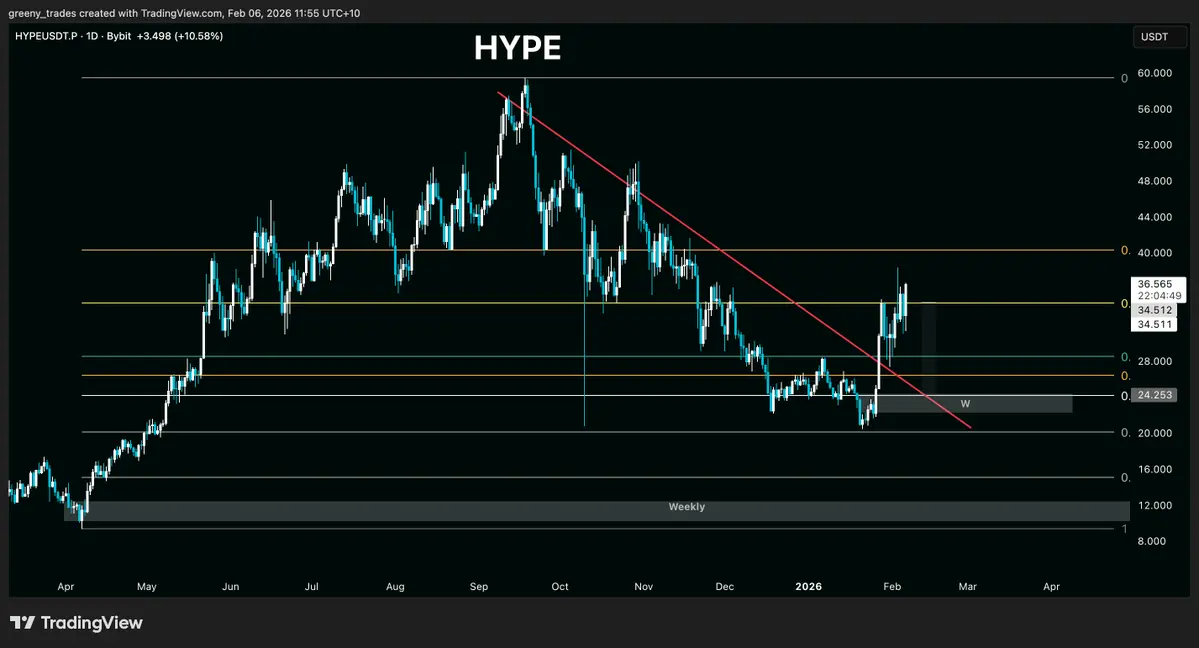1199x648 pixels.
Task: Click the +3.498 (+10.58%) change value
Action: [x=180, y=36]
